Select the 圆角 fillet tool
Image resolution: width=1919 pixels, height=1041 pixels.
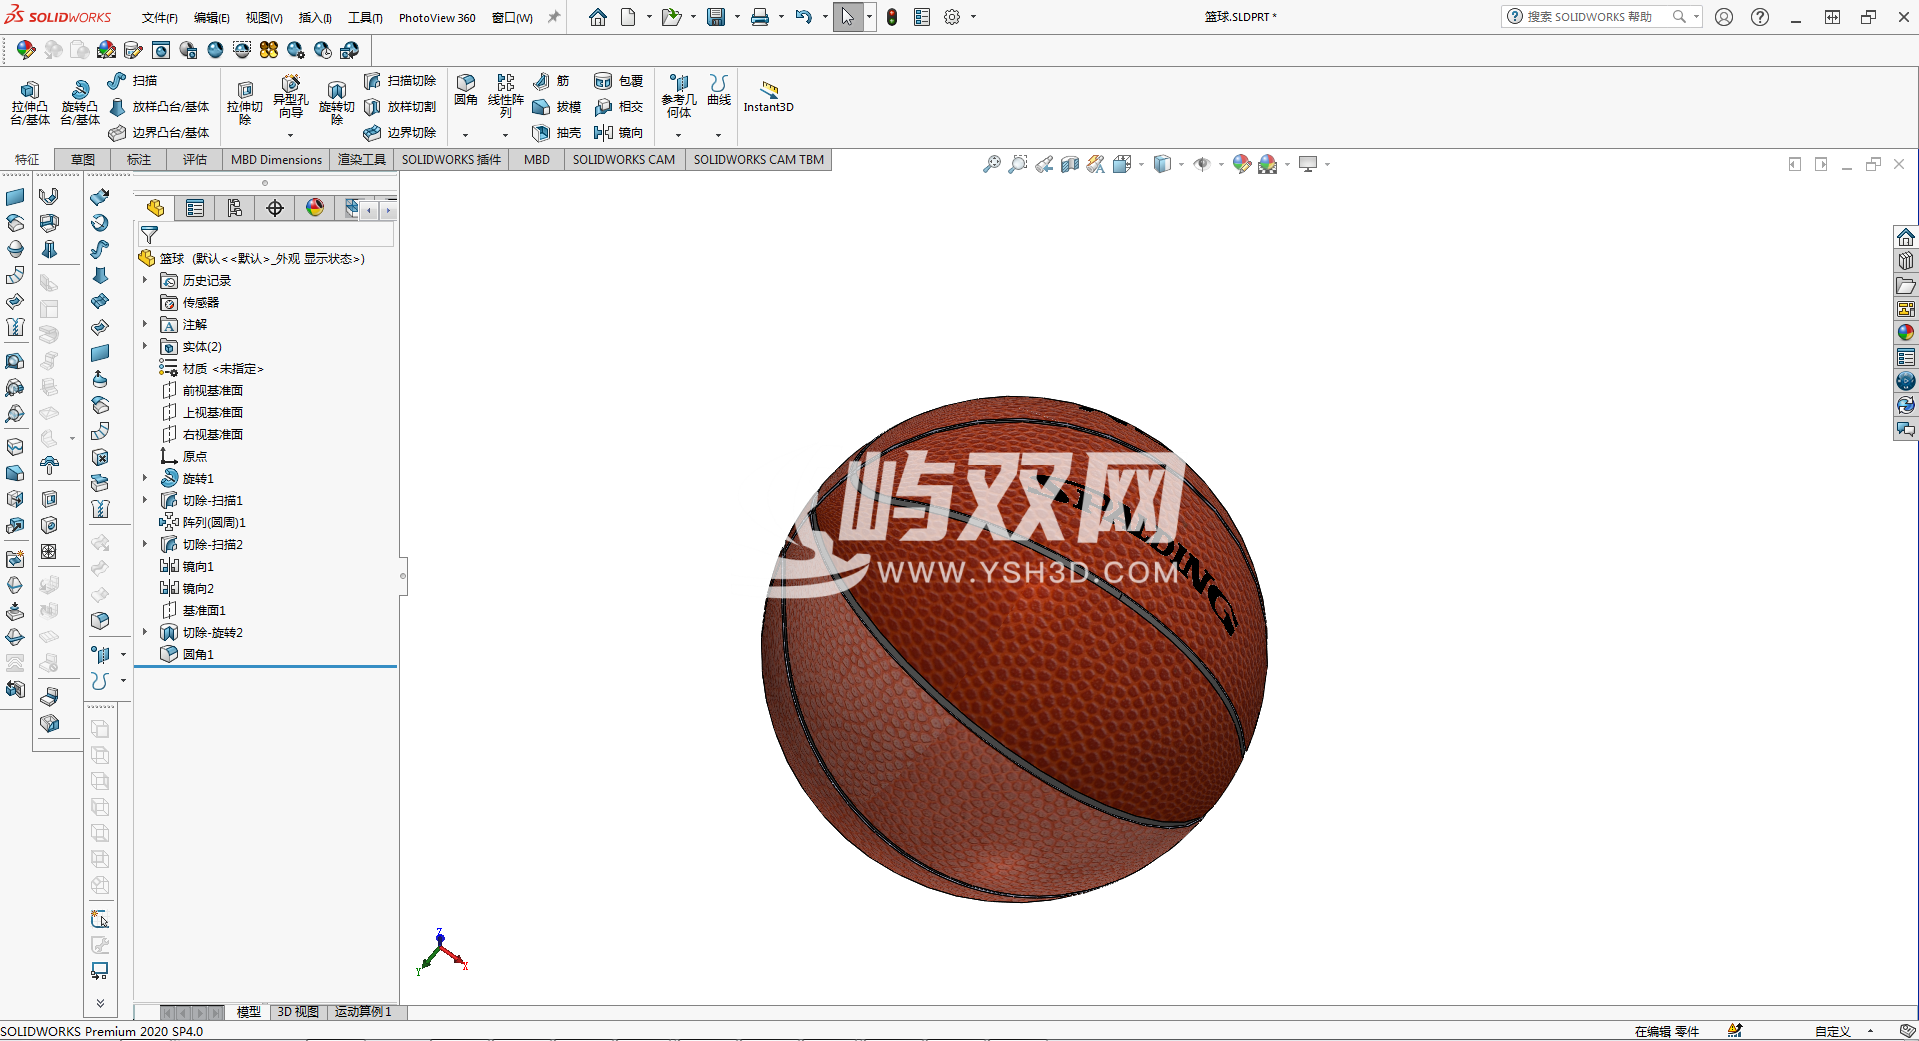tap(465, 90)
